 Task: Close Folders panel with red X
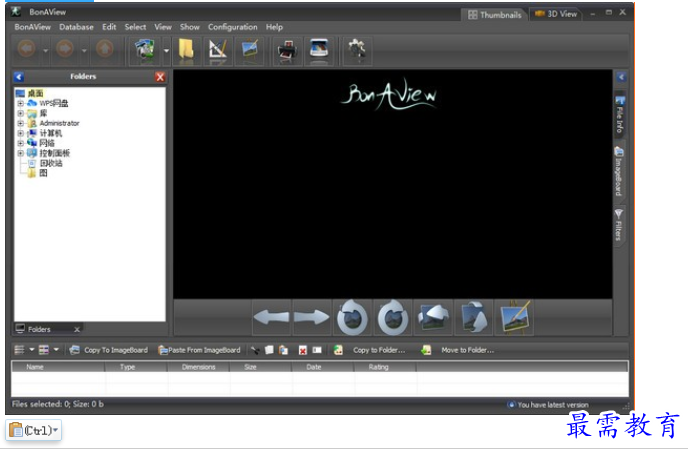point(160,77)
